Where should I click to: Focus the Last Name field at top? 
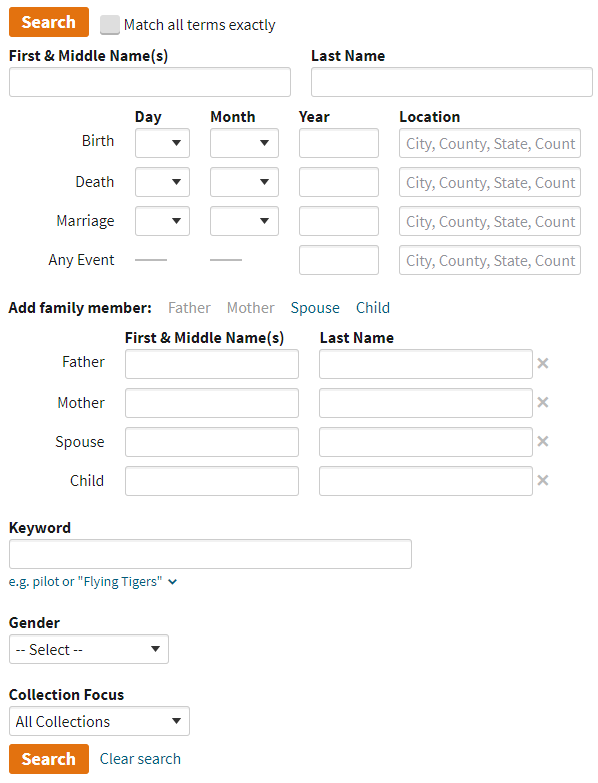pyautogui.click(x=452, y=82)
